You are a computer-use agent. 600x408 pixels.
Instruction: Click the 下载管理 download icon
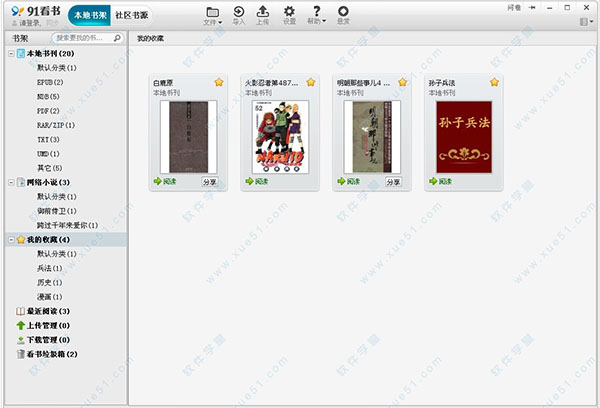point(20,340)
